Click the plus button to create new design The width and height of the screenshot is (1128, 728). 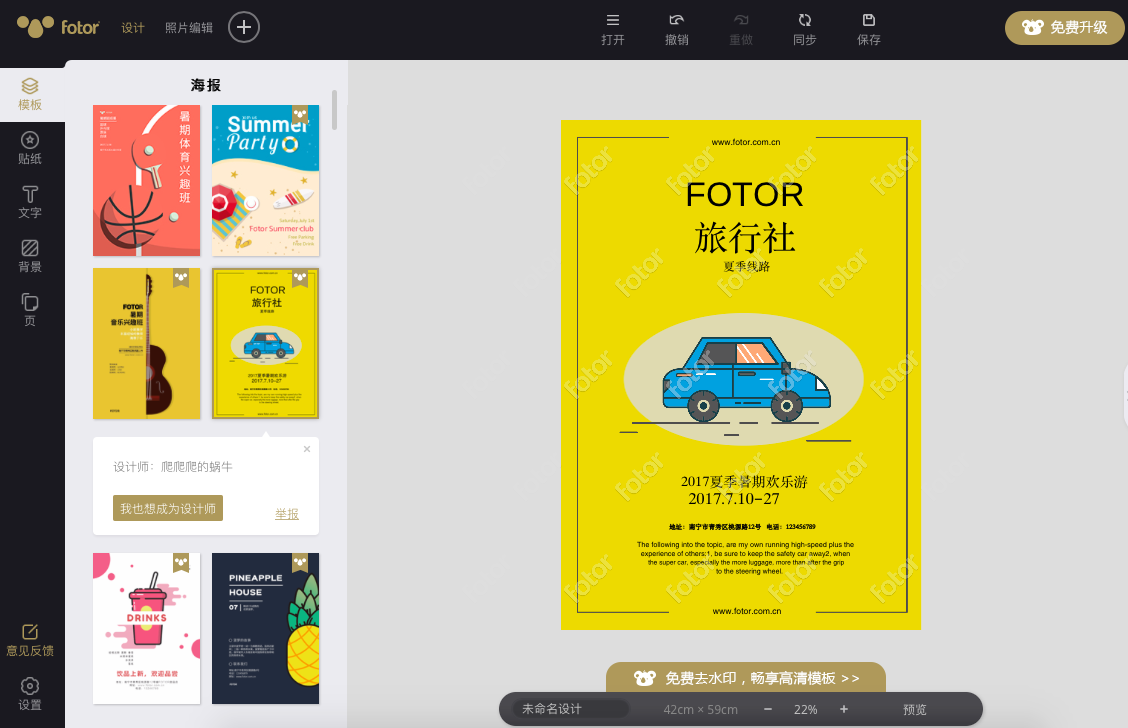(x=244, y=27)
